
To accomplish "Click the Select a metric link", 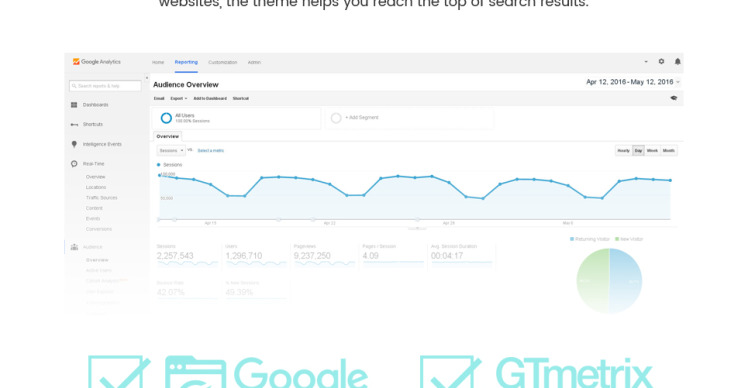I will pyautogui.click(x=210, y=151).
